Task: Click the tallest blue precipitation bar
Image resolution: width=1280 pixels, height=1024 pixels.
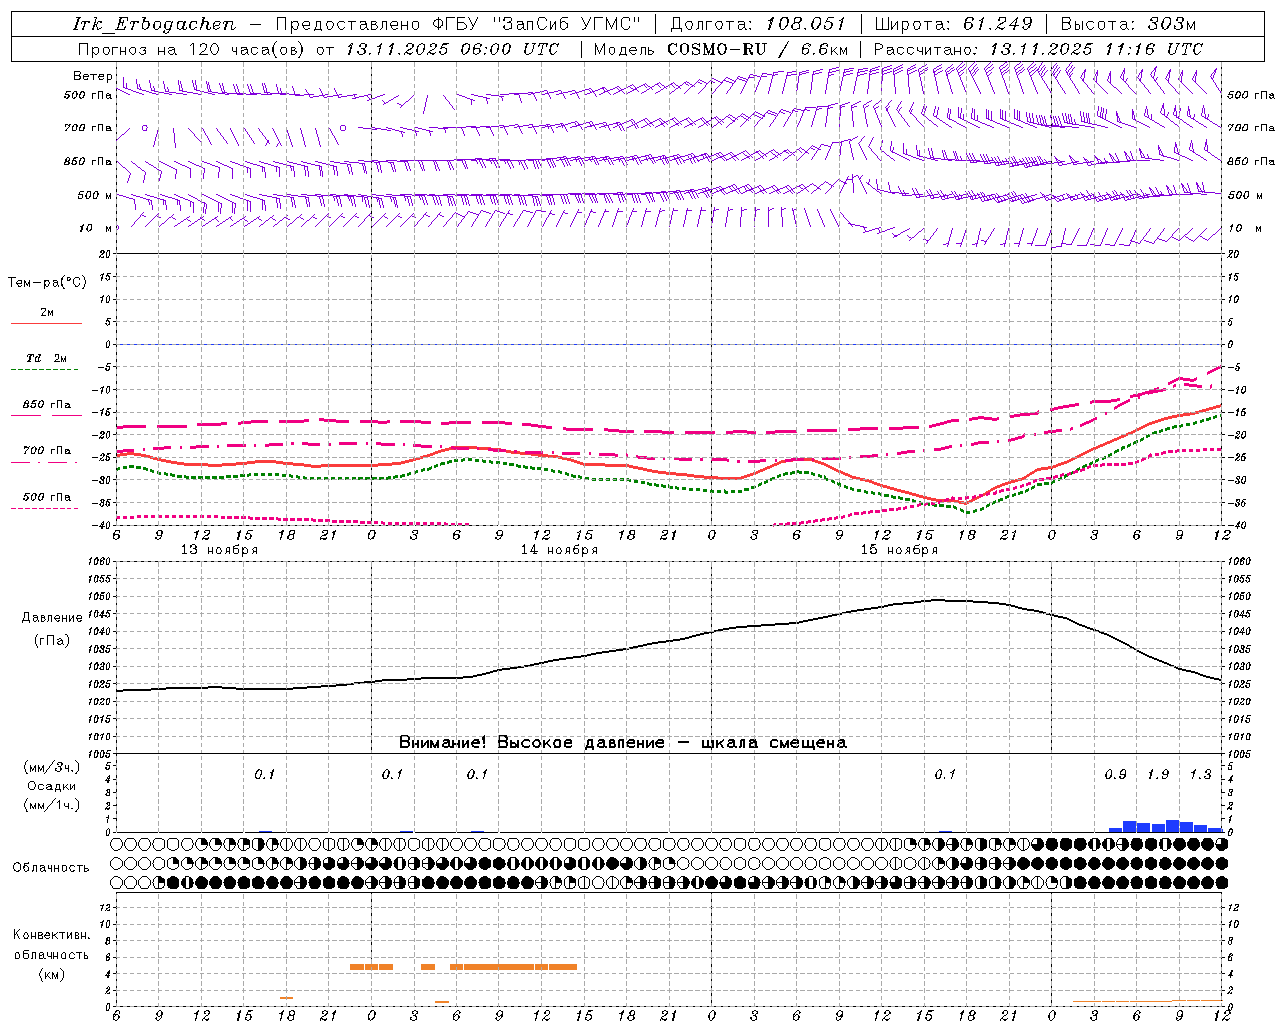Action: click(x=1172, y=826)
